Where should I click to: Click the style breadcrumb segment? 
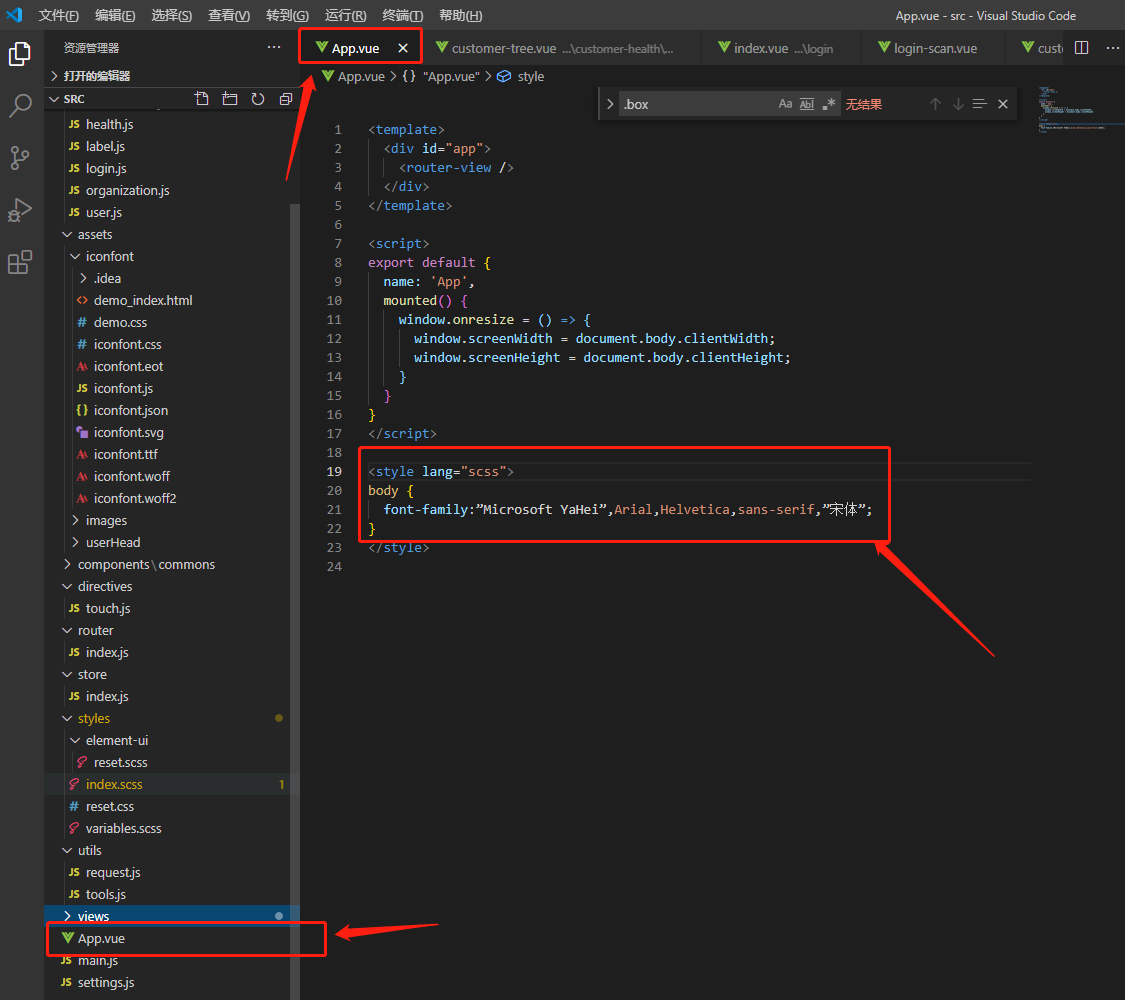[521, 76]
